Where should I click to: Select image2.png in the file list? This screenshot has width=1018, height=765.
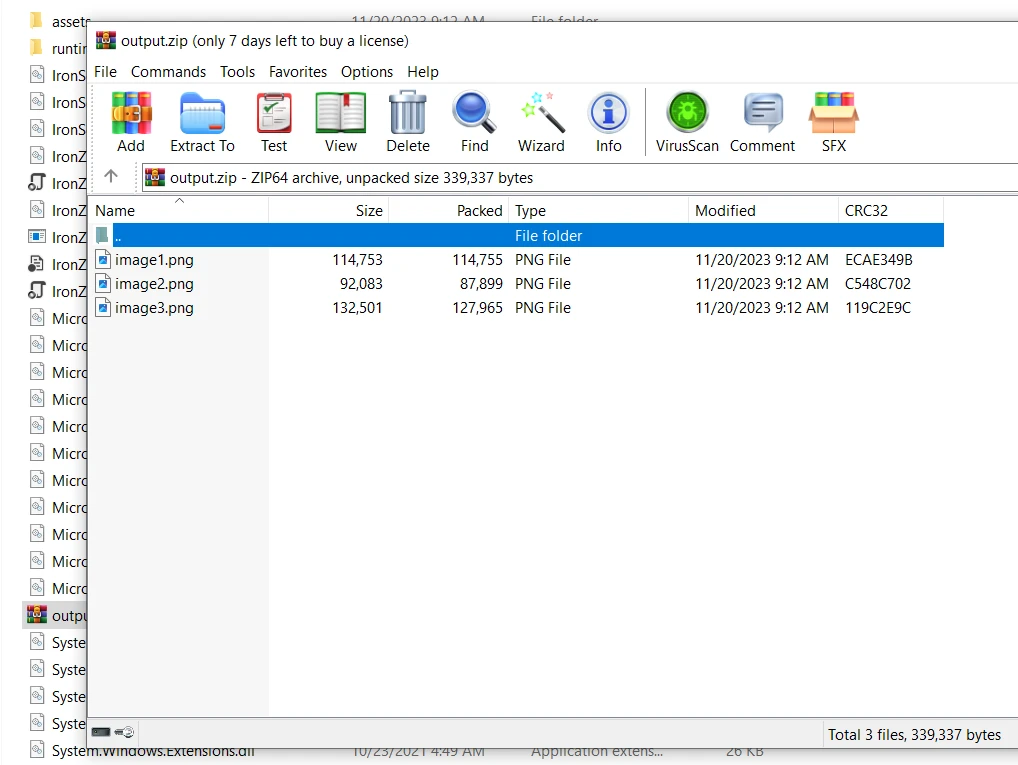(154, 284)
